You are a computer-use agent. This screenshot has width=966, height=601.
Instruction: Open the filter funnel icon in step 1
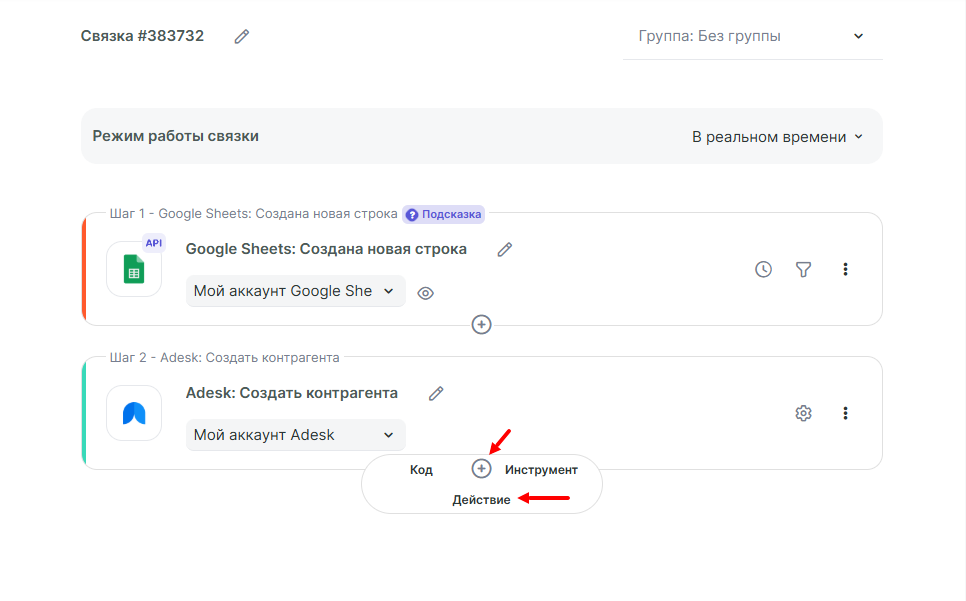click(x=803, y=269)
